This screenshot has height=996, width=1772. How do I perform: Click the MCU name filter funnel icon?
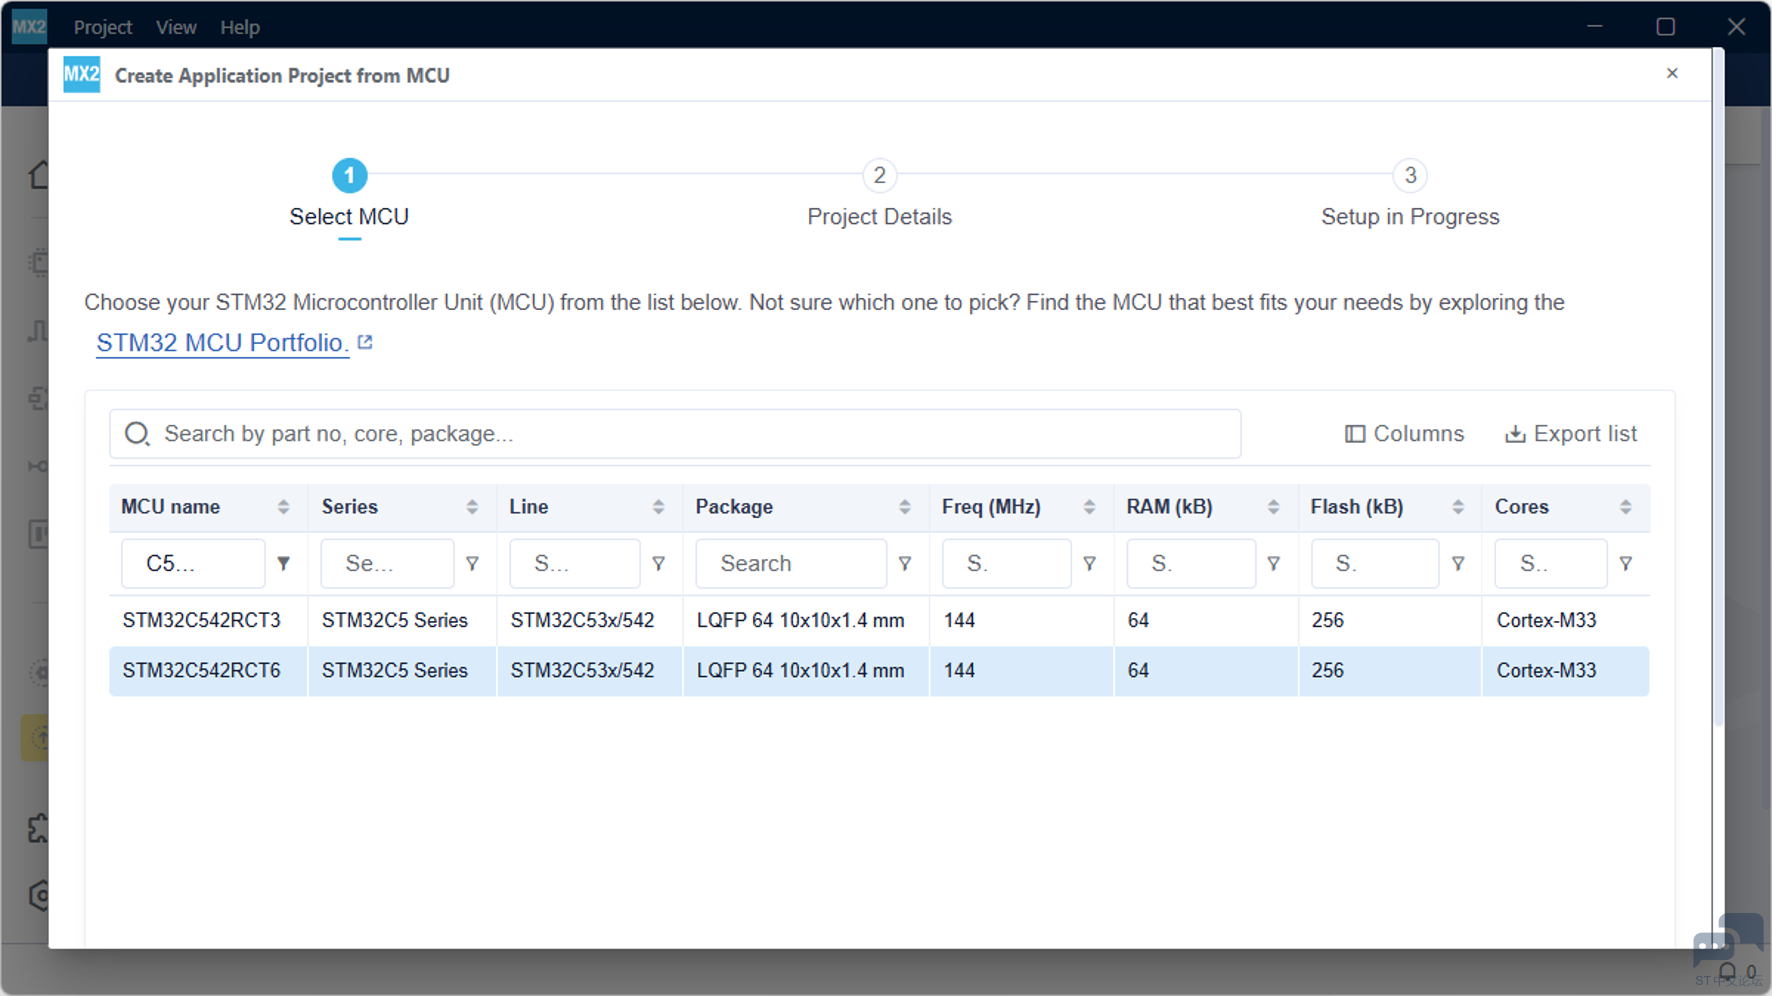tap(284, 564)
